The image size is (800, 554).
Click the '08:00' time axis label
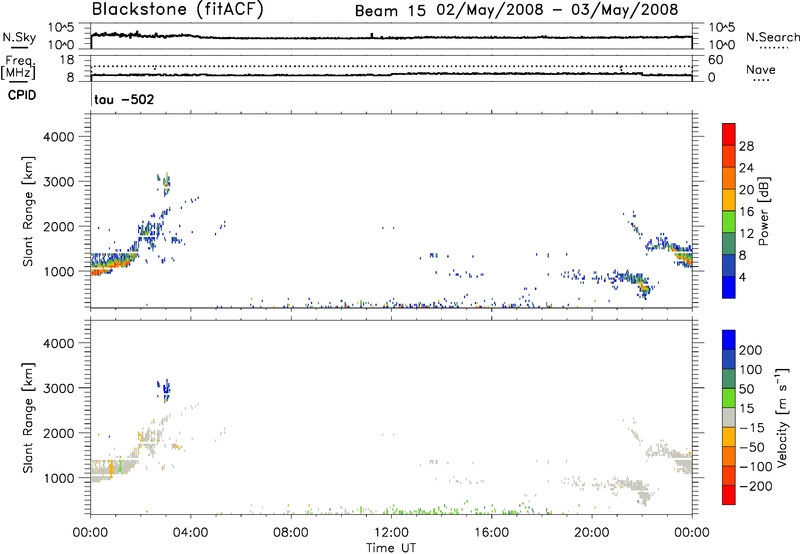tap(291, 533)
